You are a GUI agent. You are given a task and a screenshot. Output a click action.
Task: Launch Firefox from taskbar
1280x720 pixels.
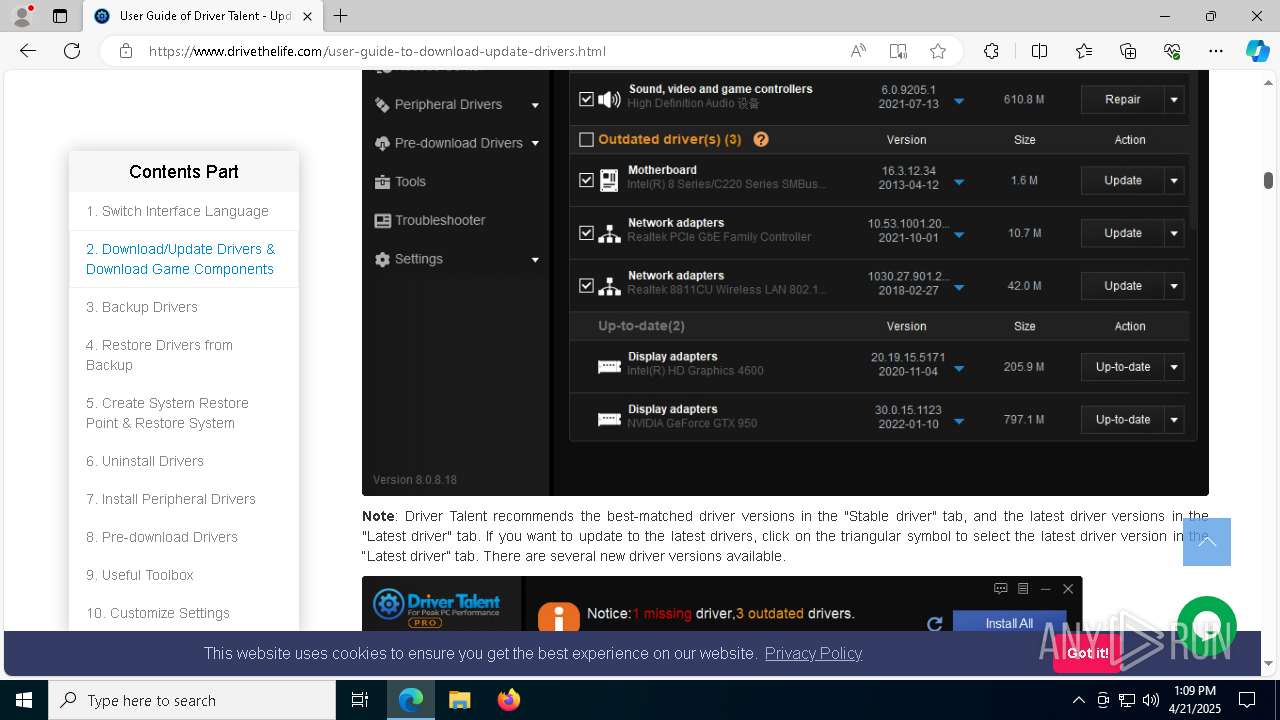coord(508,700)
